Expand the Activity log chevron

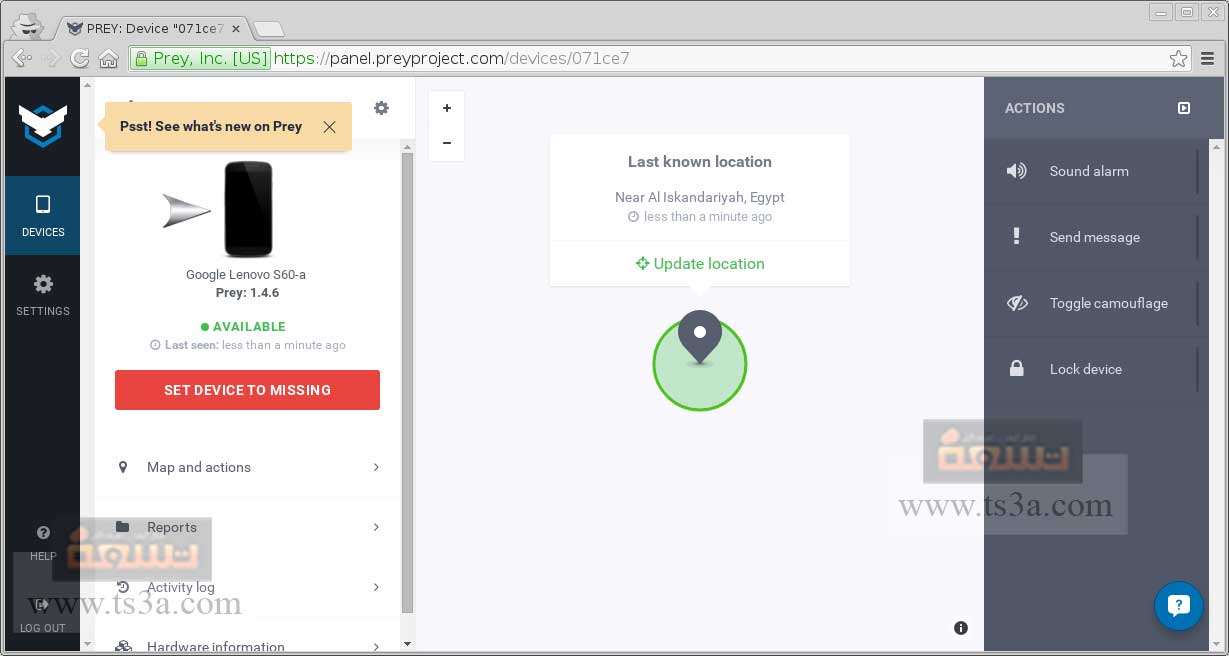click(376, 587)
